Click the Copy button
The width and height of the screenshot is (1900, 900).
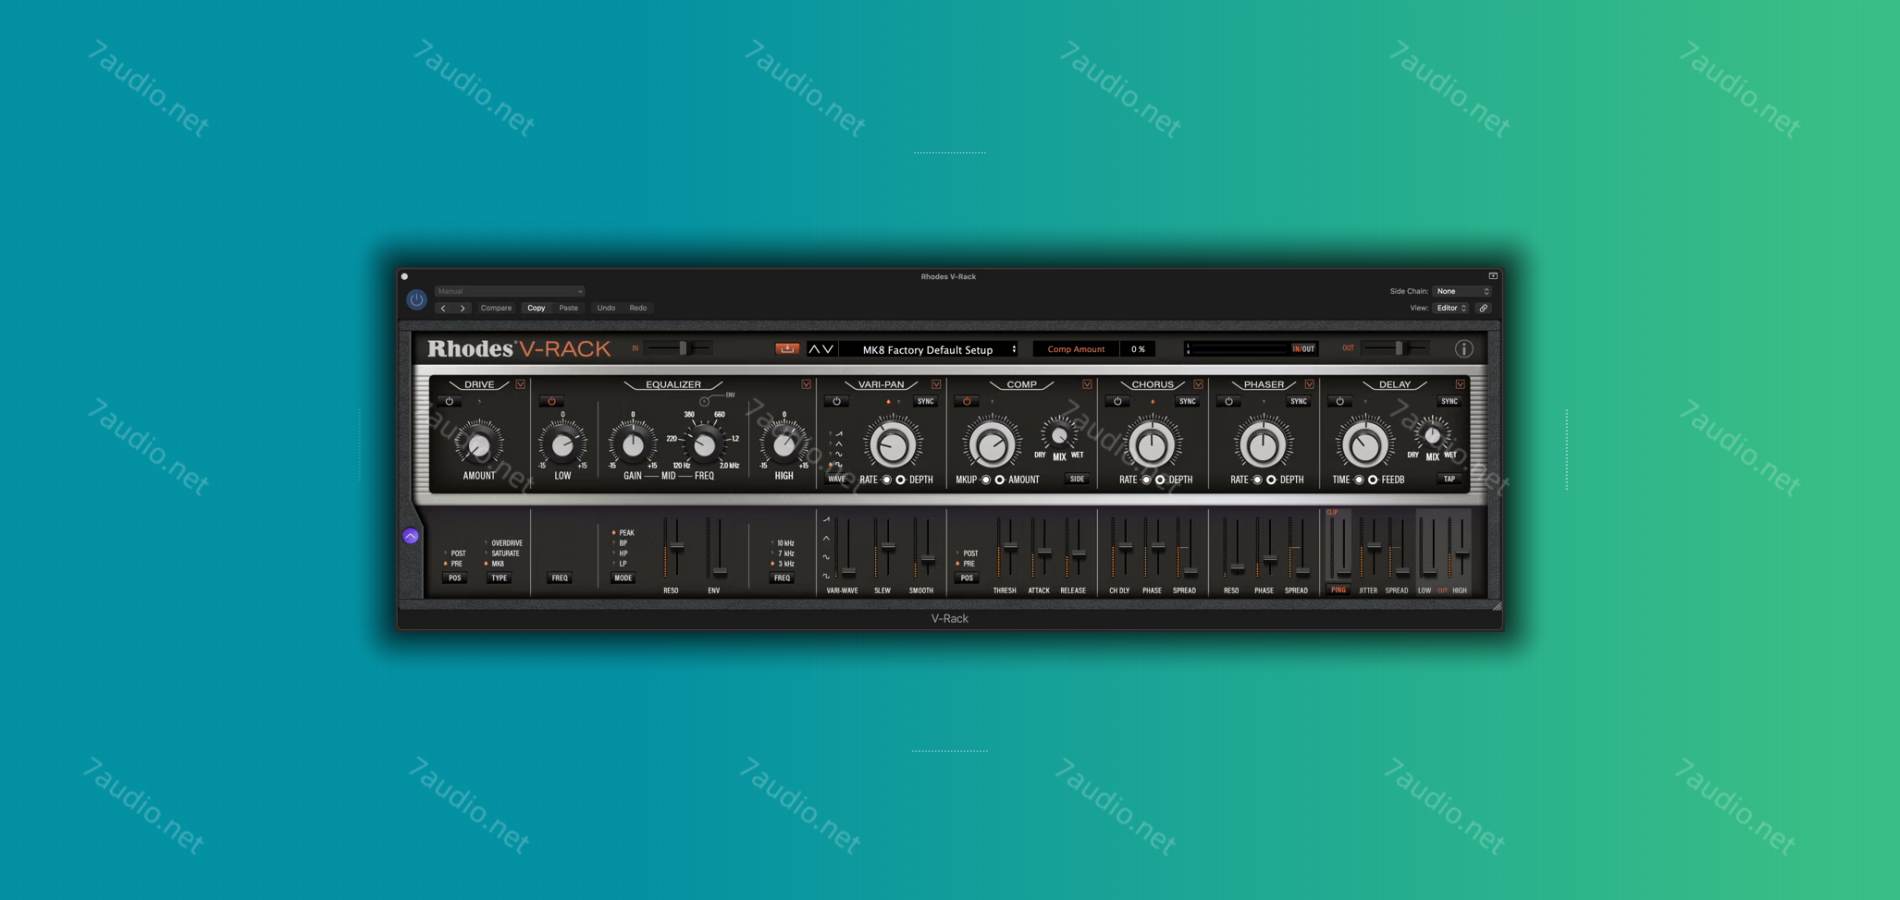pyautogui.click(x=536, y=308)
